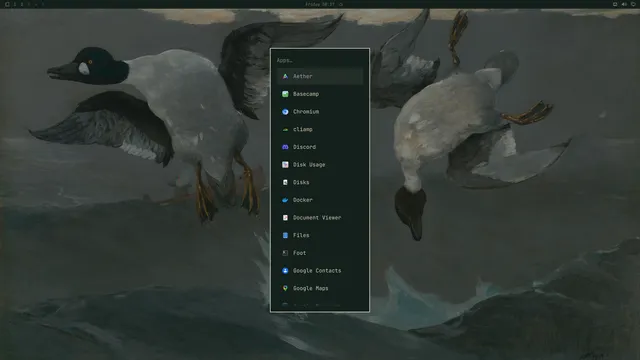
Task: Open the menu icon at top-bar left
Action: (7, 4)
